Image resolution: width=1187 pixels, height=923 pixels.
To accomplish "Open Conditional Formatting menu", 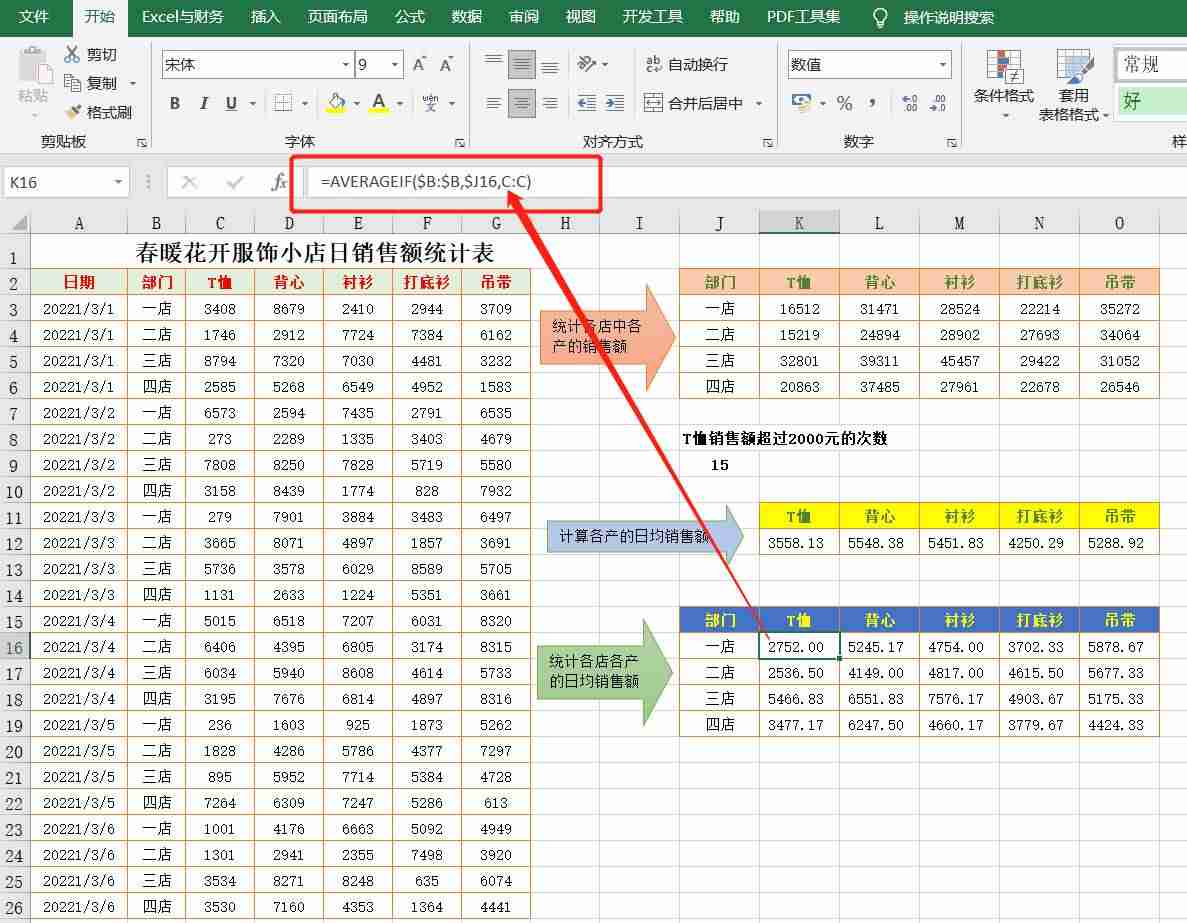I will (x=1004, y=84).
